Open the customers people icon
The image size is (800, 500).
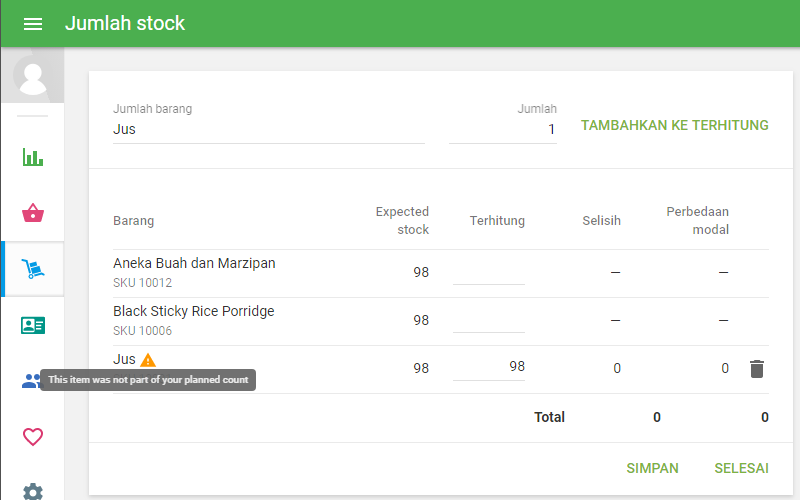pyautogui.click(x=31, y=381)
